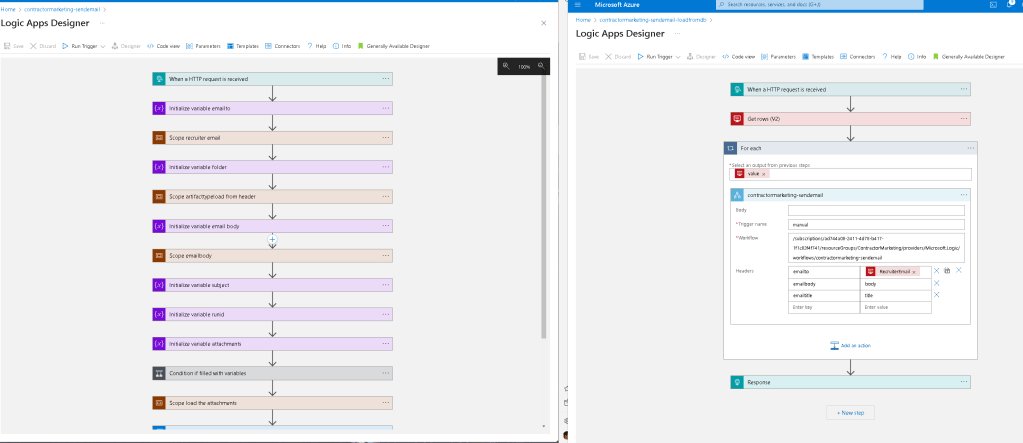Image resolution: width=1023 pixels, height=443 pixels.
Task: Open menu for 'Initialize variable runid' step
Action: [386, 314]
